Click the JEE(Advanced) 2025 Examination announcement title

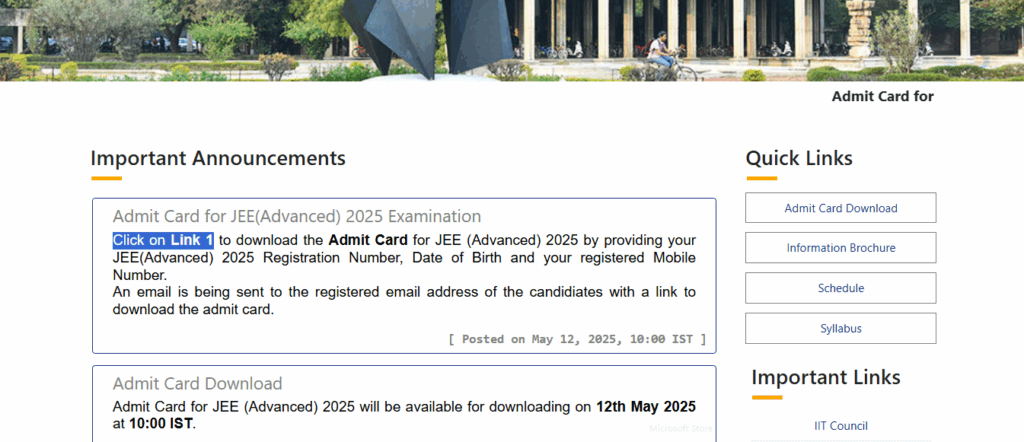point(296,216)
